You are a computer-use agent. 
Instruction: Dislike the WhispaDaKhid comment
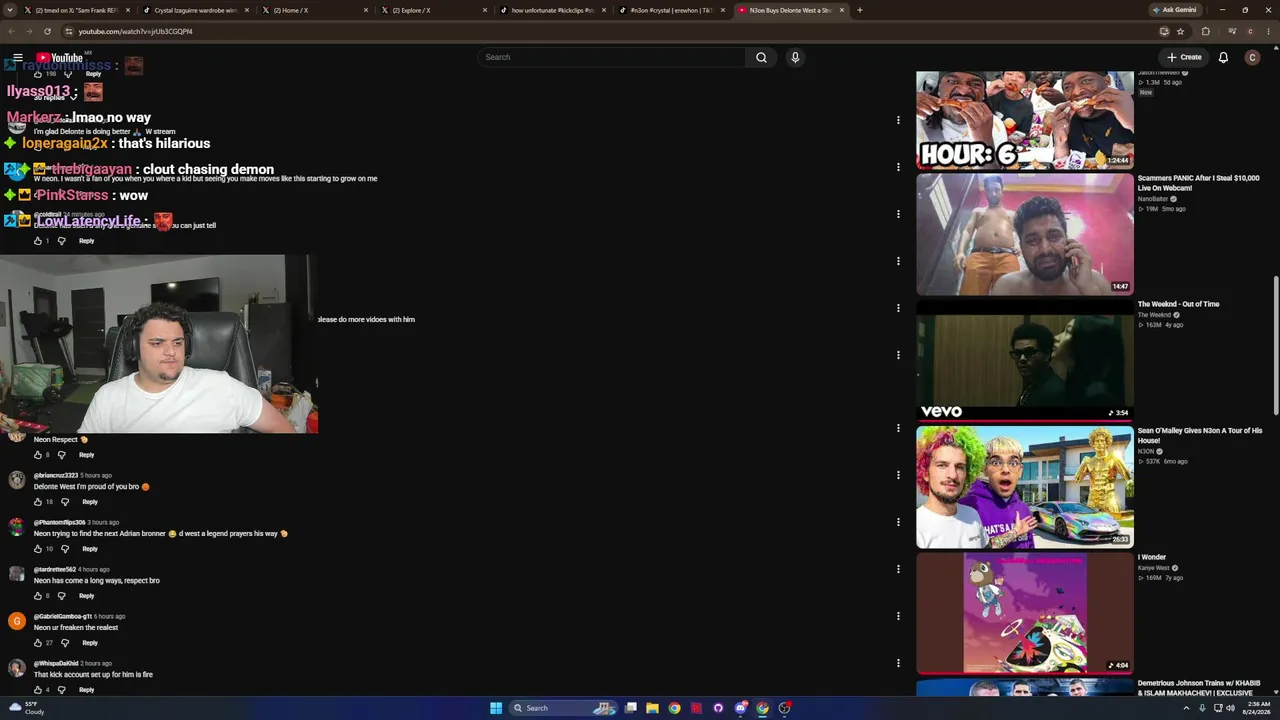(x=61, y=690)
